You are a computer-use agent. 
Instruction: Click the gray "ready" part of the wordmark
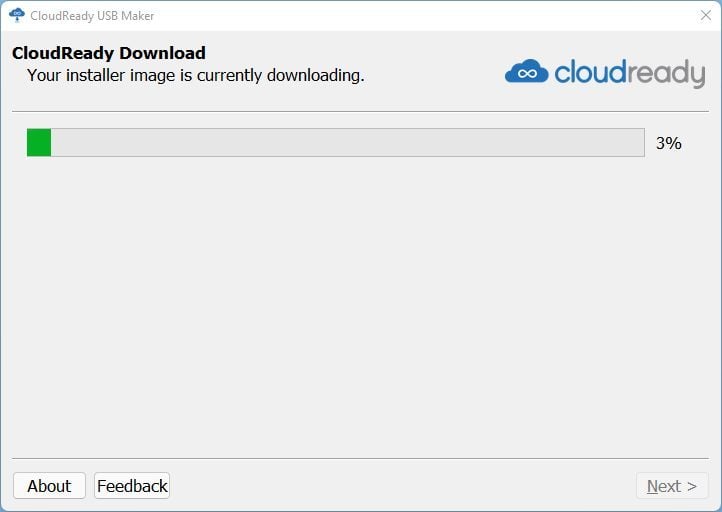[666, 74]
